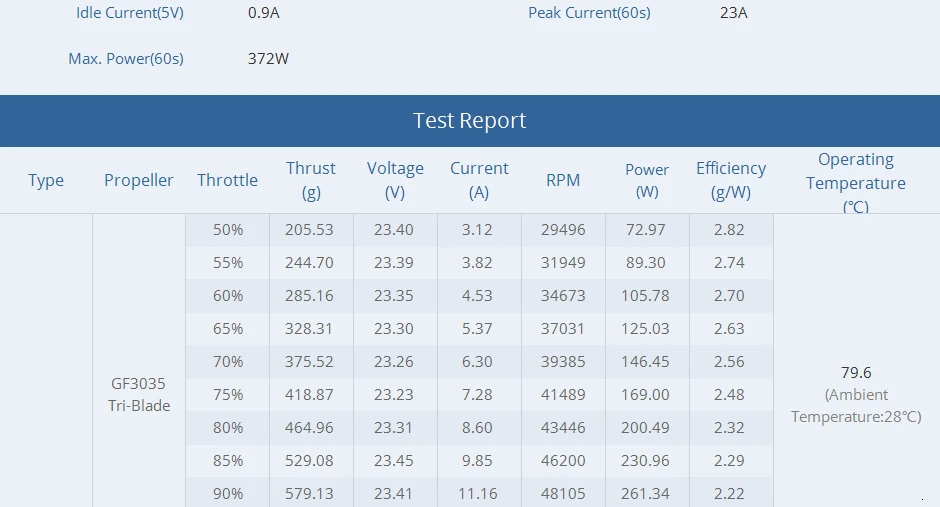
Task: Select the GF3035 Tri-Blade propeller cell
Action: click(139, 394)
